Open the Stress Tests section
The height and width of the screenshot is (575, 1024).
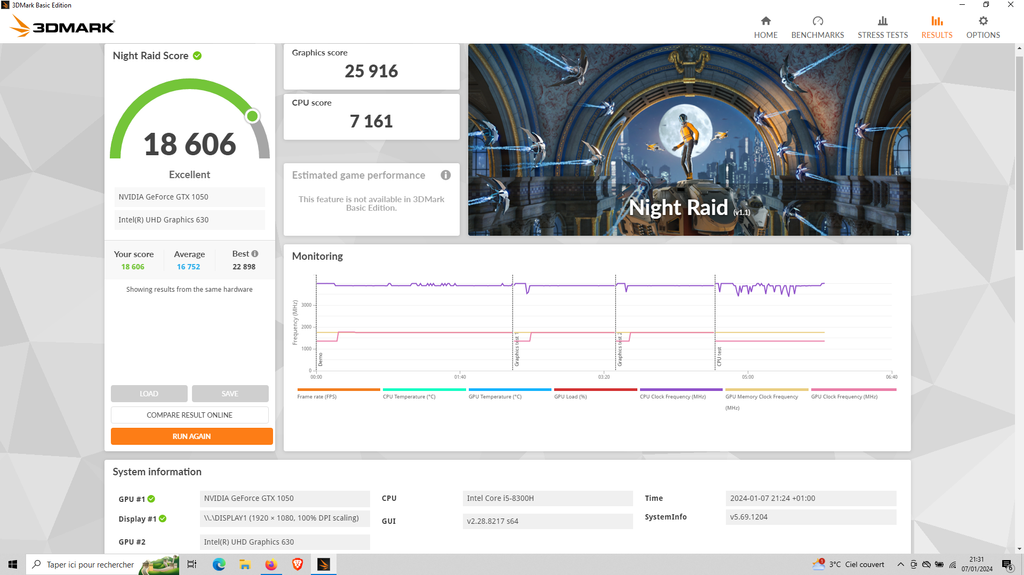[882, 26]
